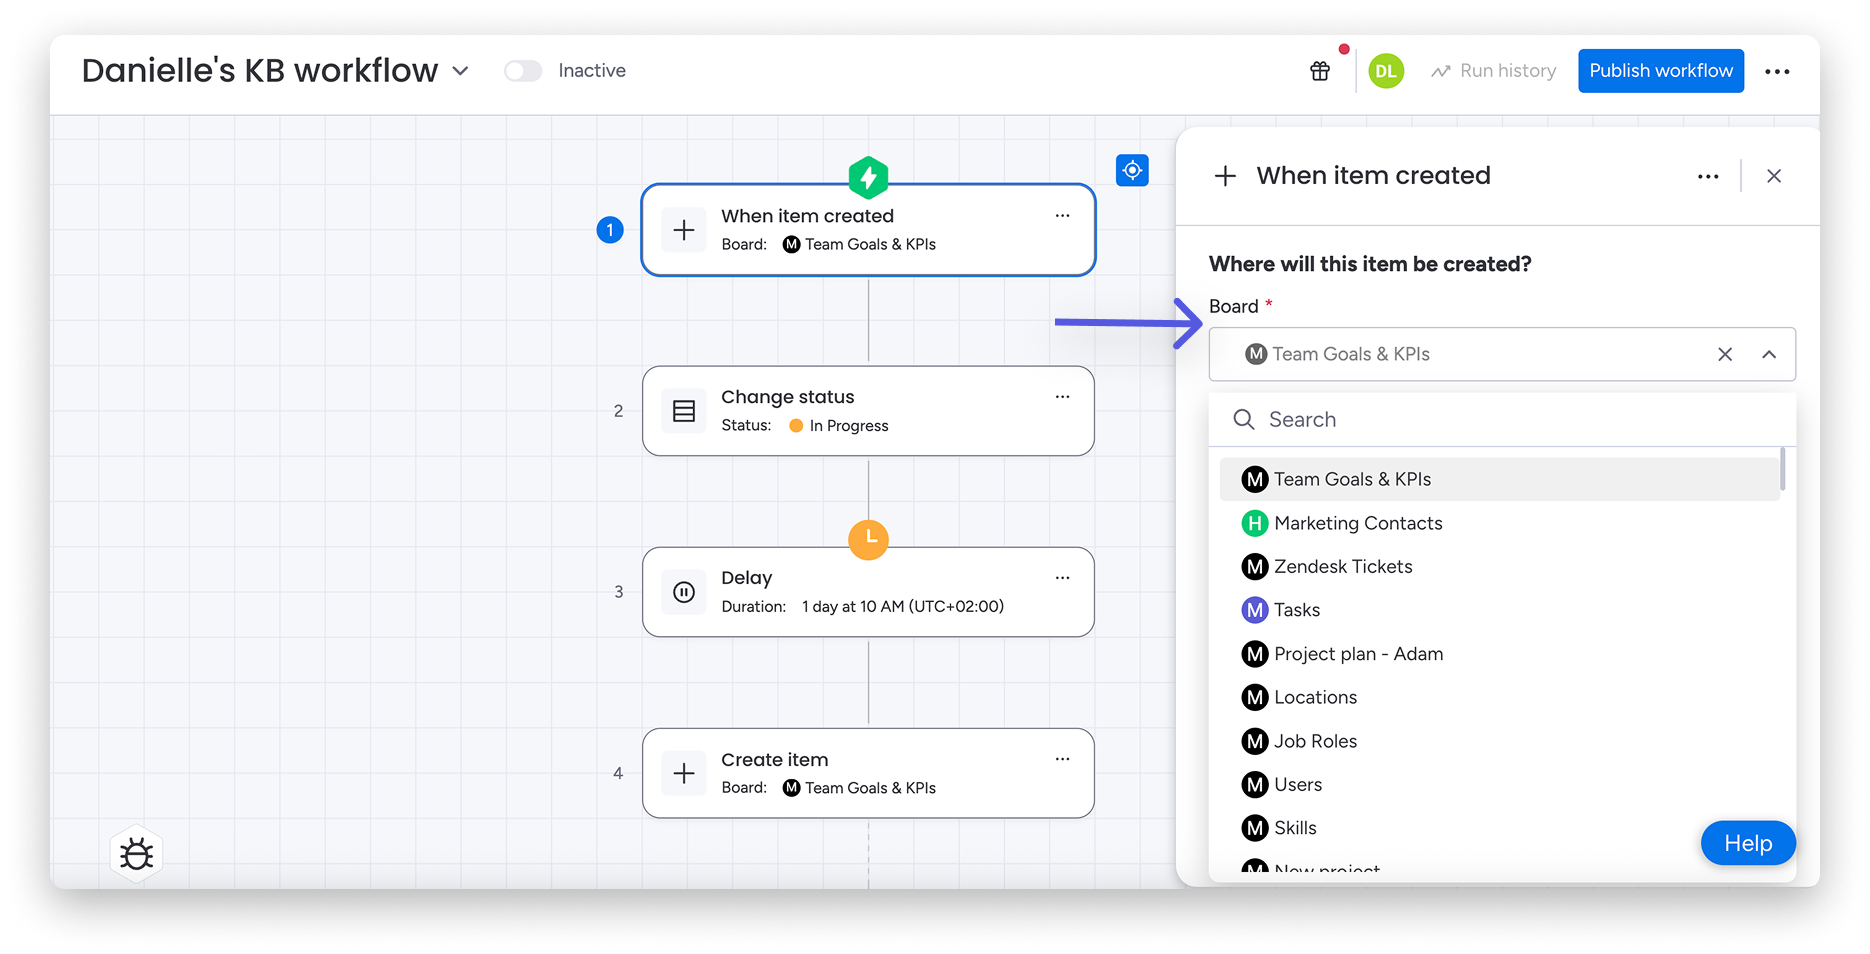Click the Change status step icon
1870x954 pixels.
[x=684, y=411]
